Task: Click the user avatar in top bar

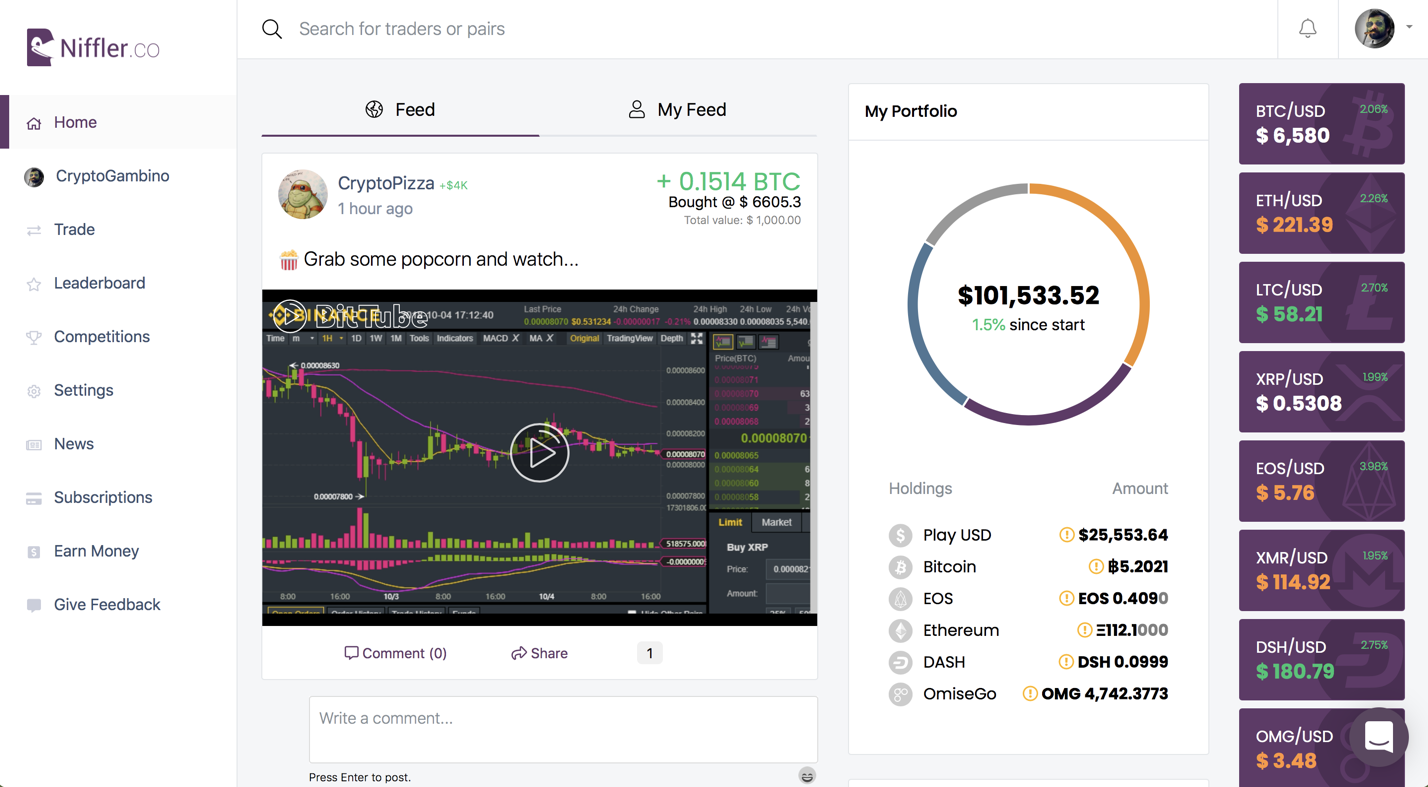Action: coord(1374,29)
